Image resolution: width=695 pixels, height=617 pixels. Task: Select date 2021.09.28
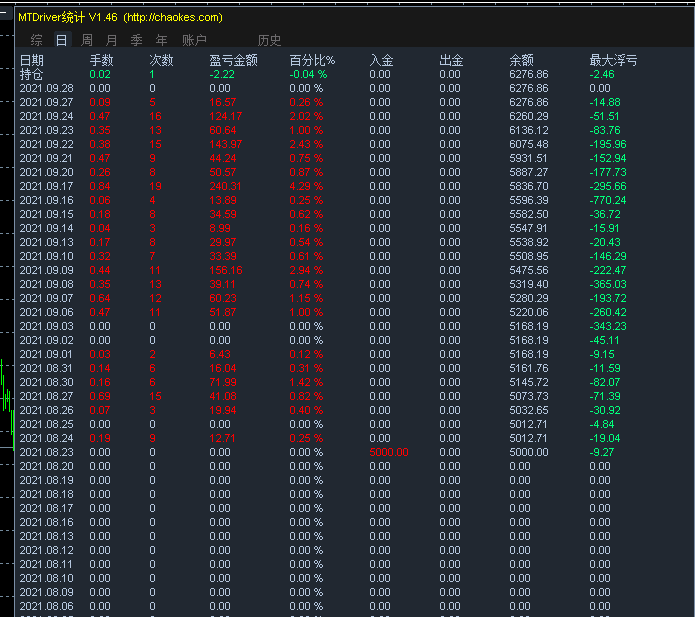click(47, 88)
